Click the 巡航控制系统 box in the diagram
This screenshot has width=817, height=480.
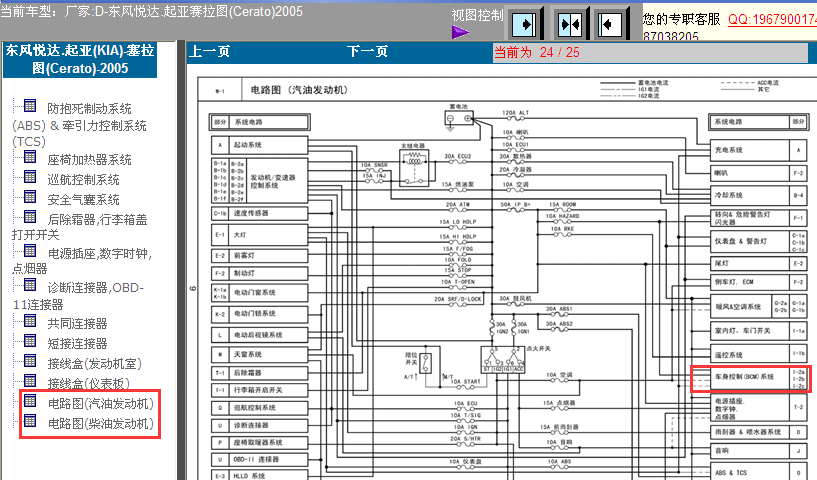point(259,408)
